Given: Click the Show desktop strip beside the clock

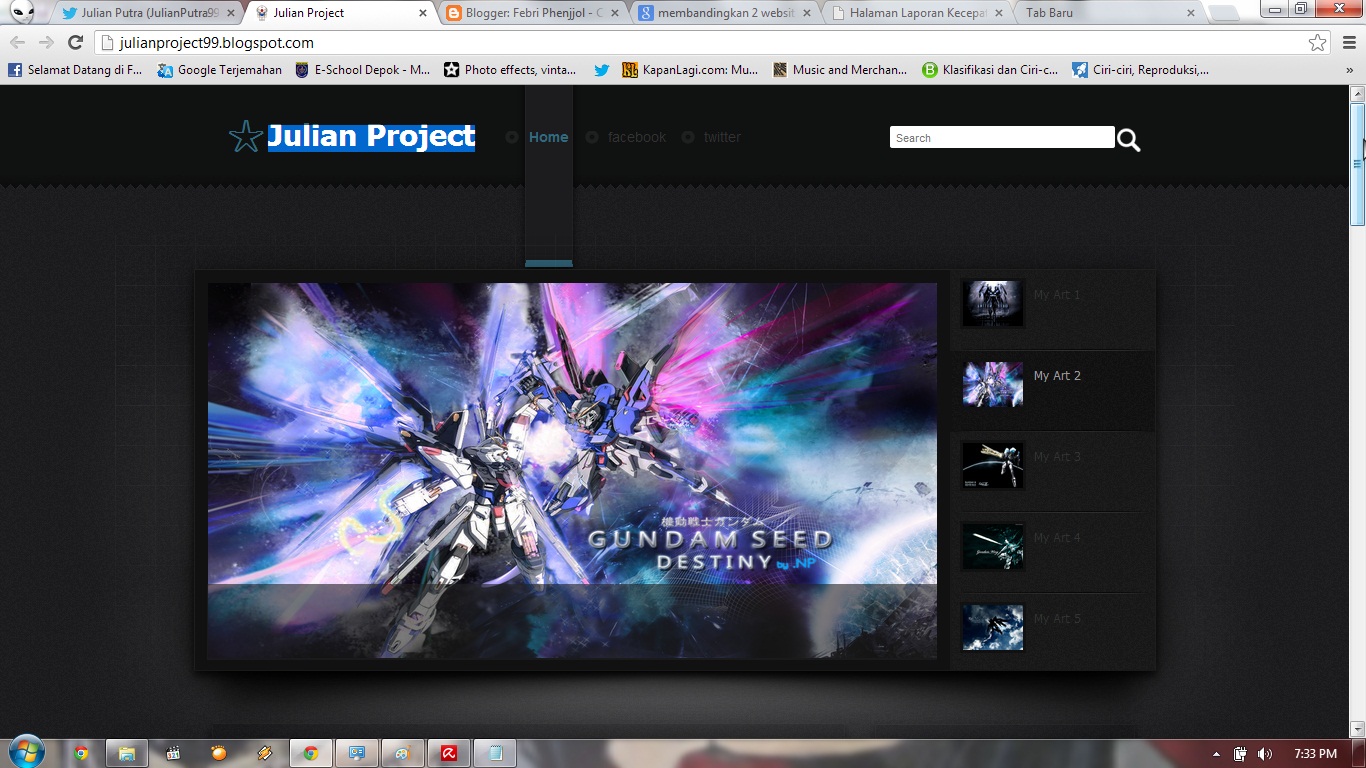Looking at the screenshot, I should coord(1359,753).
